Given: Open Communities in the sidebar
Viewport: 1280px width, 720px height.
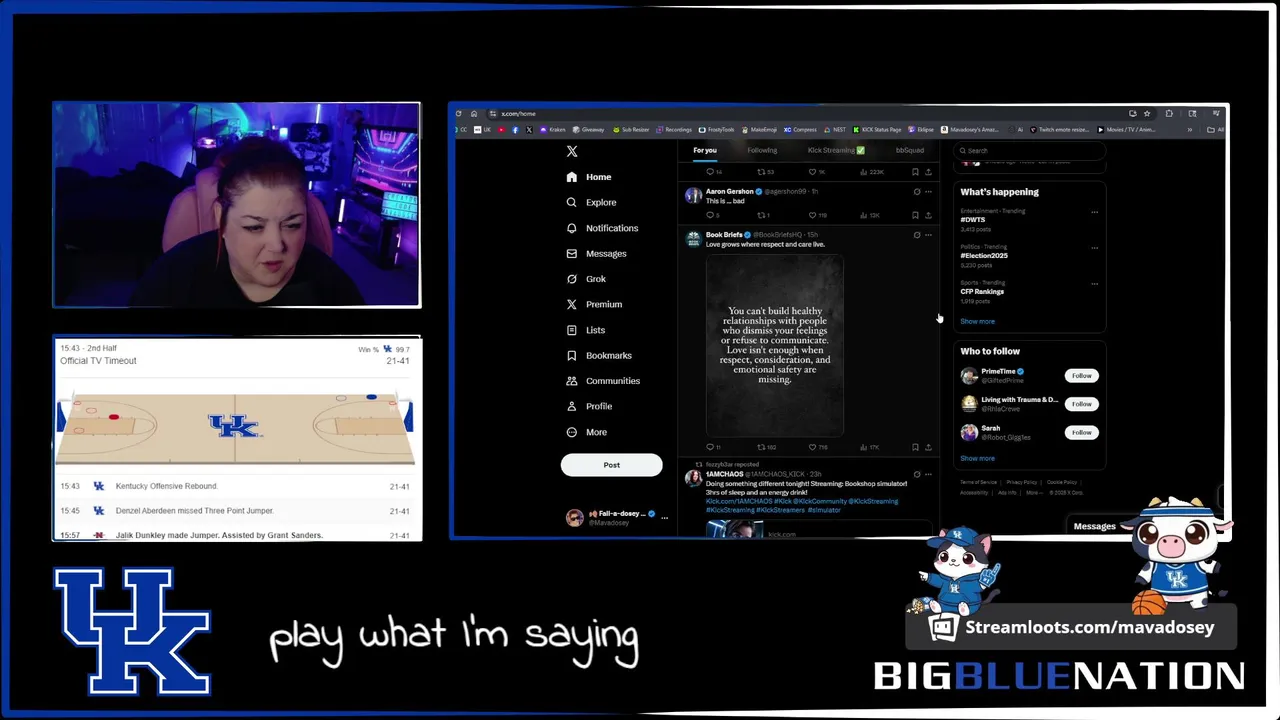Looking at the screenshot, I should click(x=603, y=381).
